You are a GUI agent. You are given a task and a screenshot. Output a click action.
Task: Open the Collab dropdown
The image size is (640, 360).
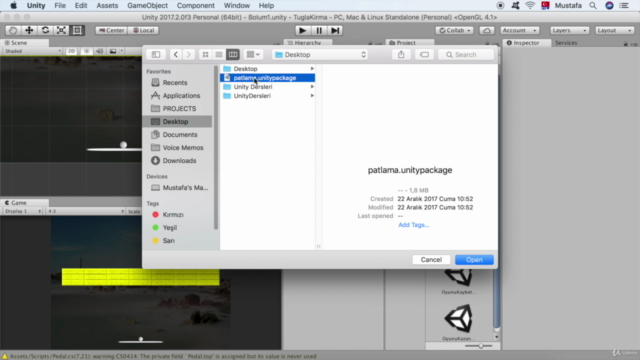click(454, 30)
